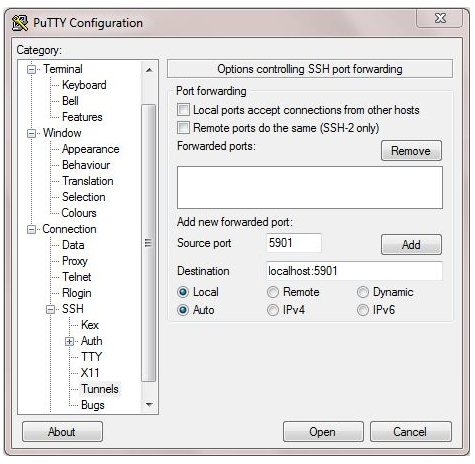Select the Remote radio button

point(273,292)
